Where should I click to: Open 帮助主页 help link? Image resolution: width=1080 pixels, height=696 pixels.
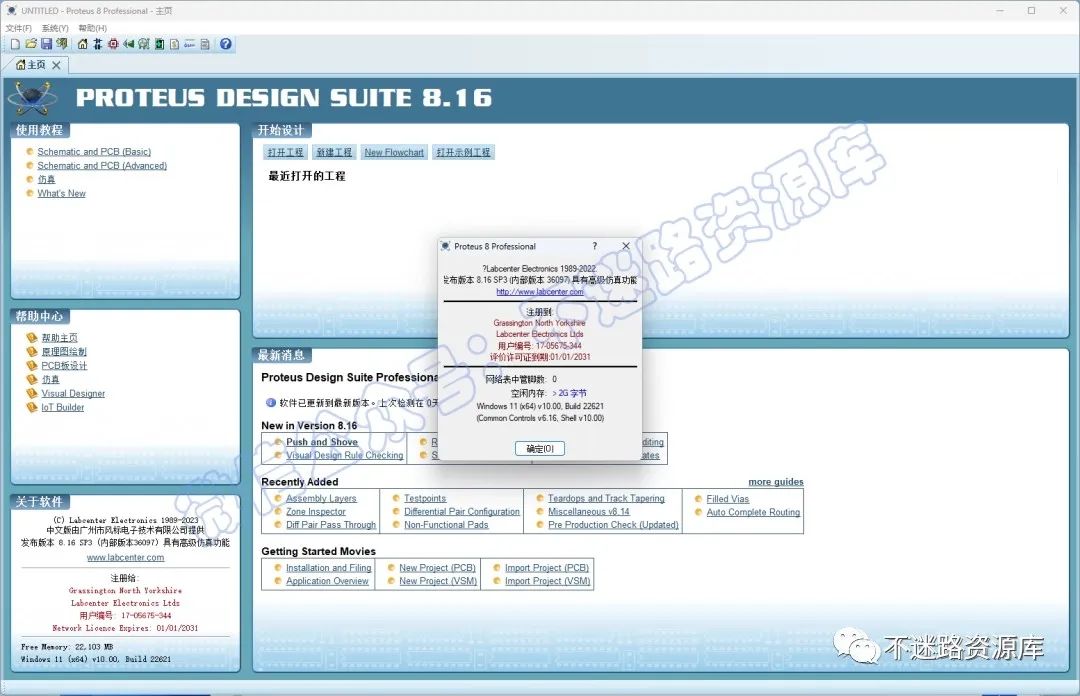point(59,338)
